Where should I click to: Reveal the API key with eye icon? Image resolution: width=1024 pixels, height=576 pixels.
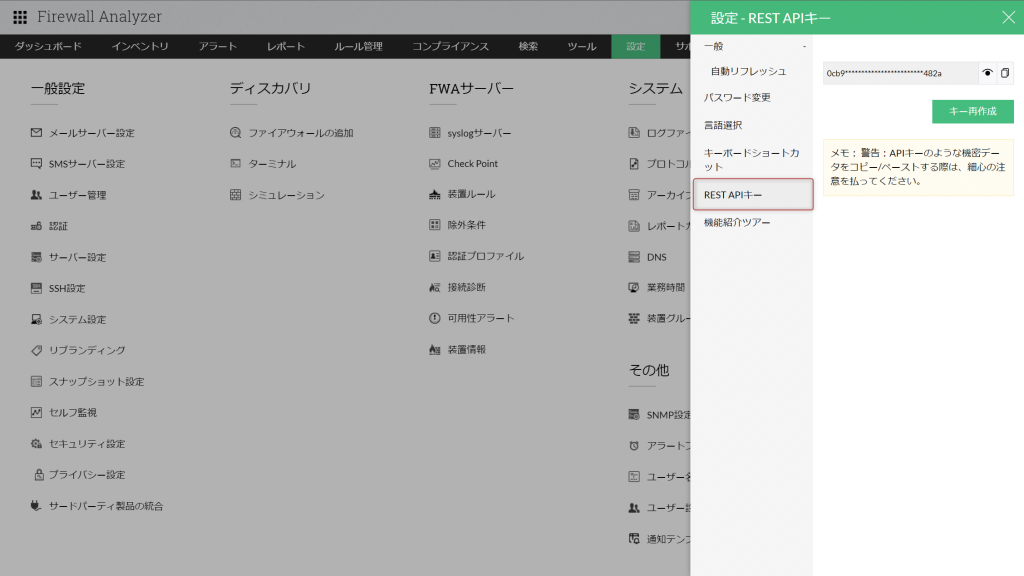click(987, 73)
